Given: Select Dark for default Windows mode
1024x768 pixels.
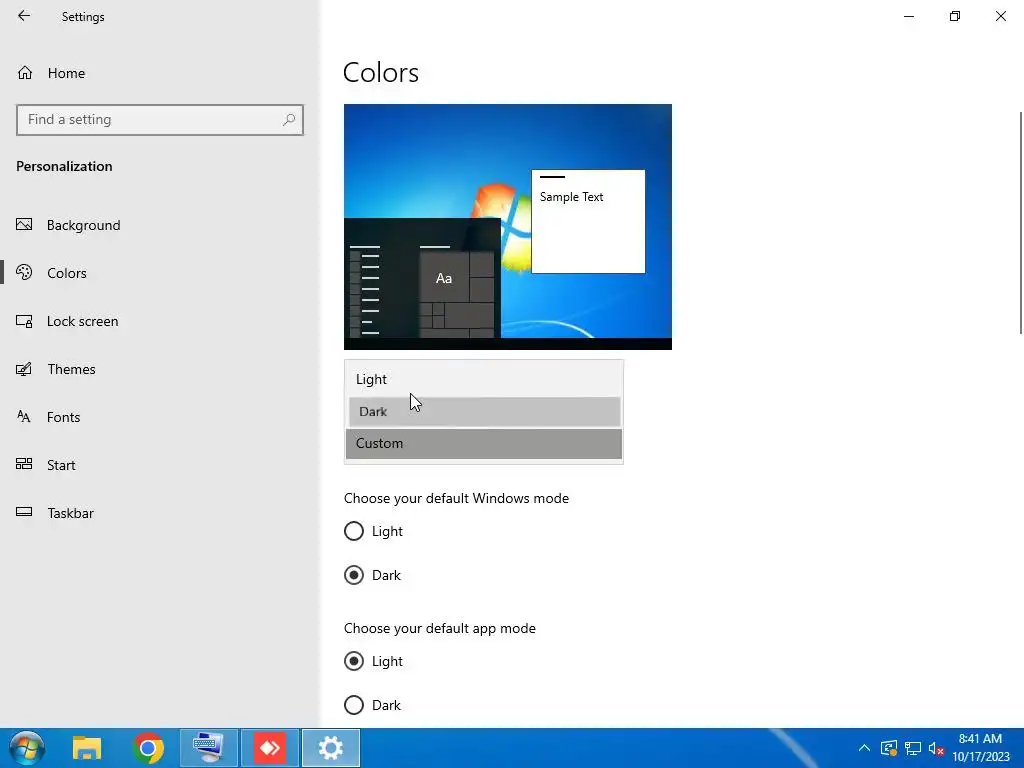Looking at the screenshot, I should (354, 575).
